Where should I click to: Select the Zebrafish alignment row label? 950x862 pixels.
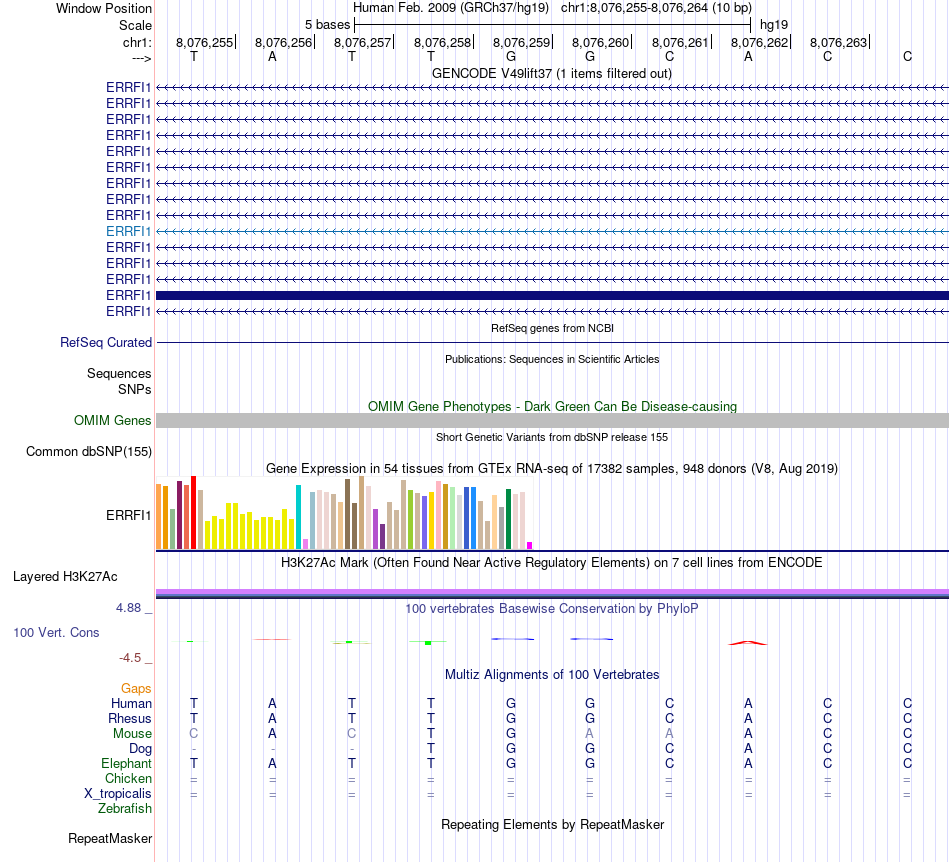pyautogui.click(x=125, y=809)
